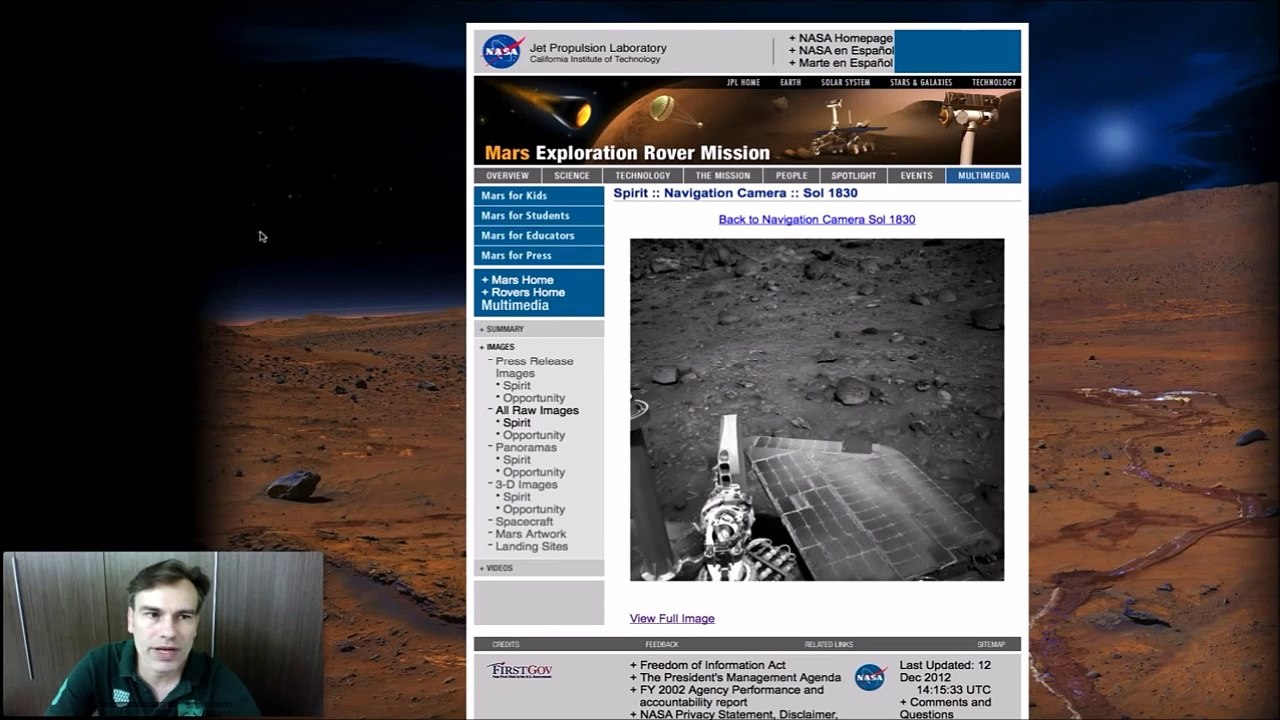Screen dimensions: 1280x720
Task: Expand the VIDEOS section
Action: pos(539,568)
